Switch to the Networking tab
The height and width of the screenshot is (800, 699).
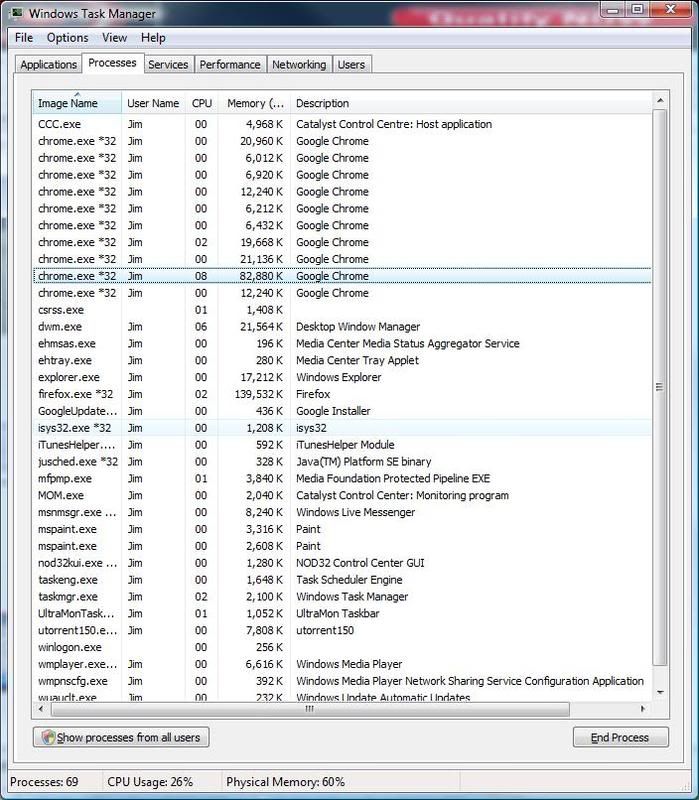pyautogui.click(x=299, y=65)
